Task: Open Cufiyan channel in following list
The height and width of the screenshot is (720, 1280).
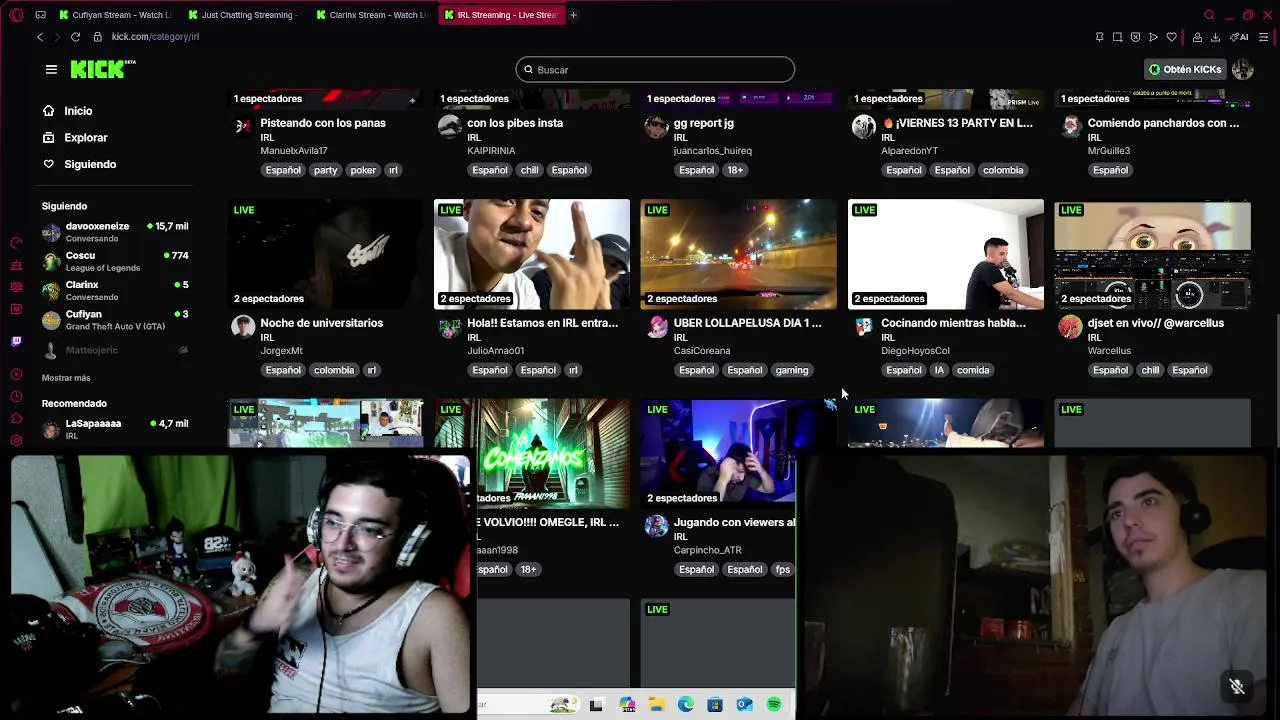Action: point(115,320)
